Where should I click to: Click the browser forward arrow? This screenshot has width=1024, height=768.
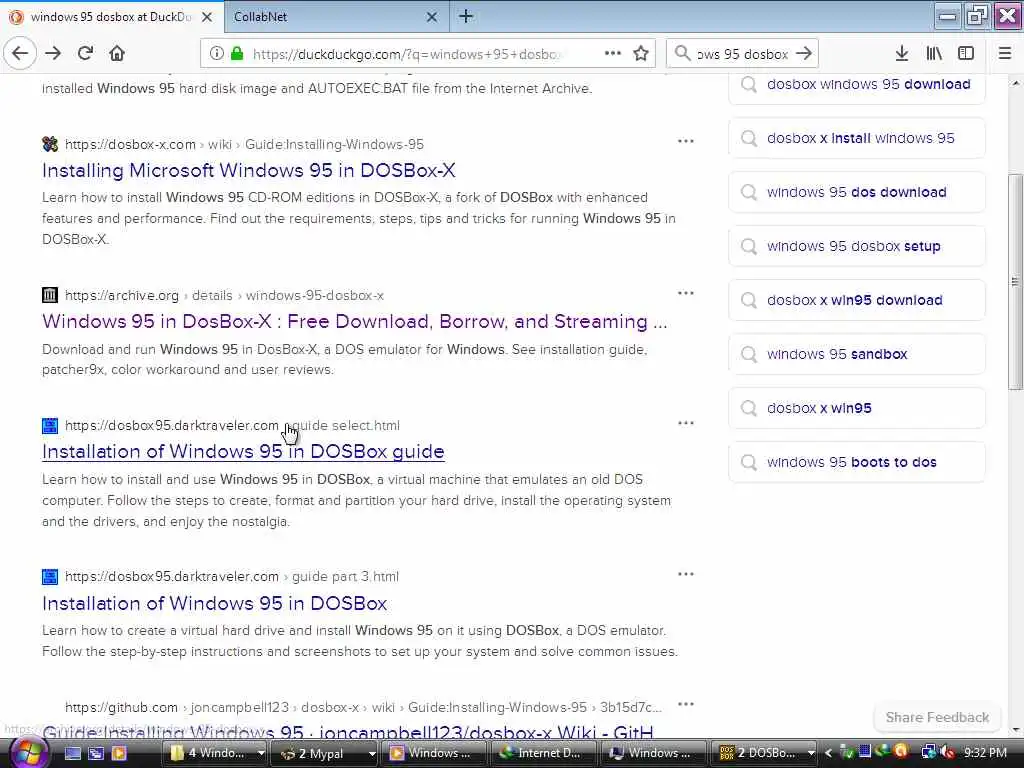pos(53,53)
